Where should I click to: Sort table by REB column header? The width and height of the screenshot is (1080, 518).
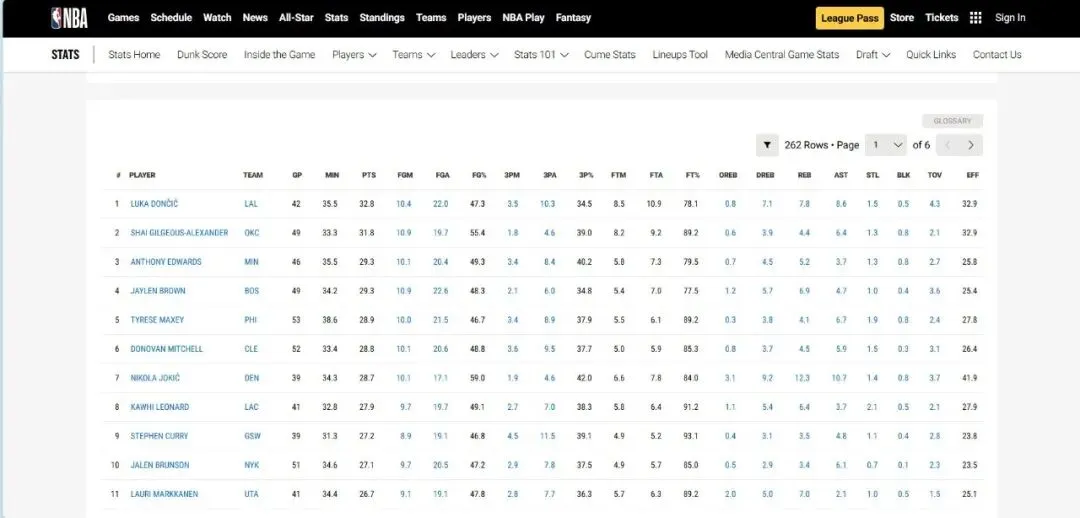[804, 176]
